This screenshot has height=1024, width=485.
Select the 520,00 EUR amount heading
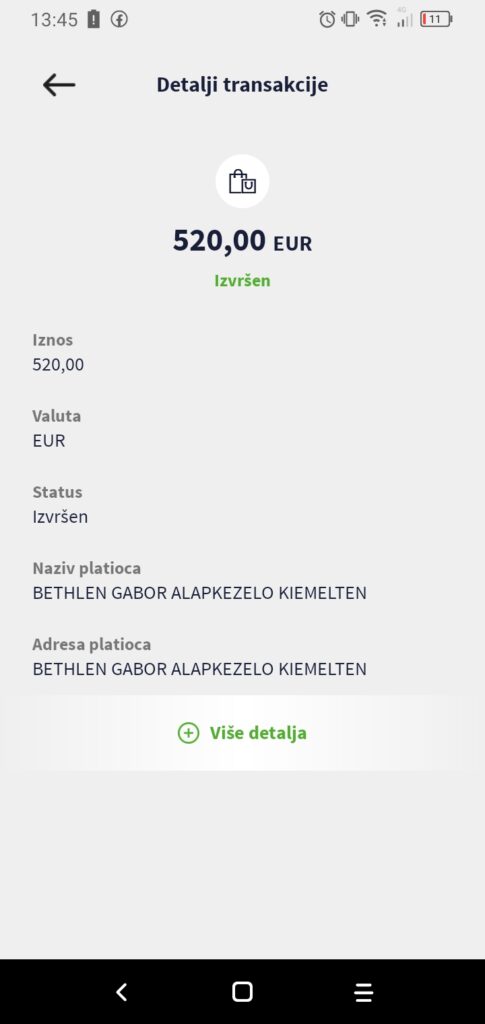tap(242, 241)
